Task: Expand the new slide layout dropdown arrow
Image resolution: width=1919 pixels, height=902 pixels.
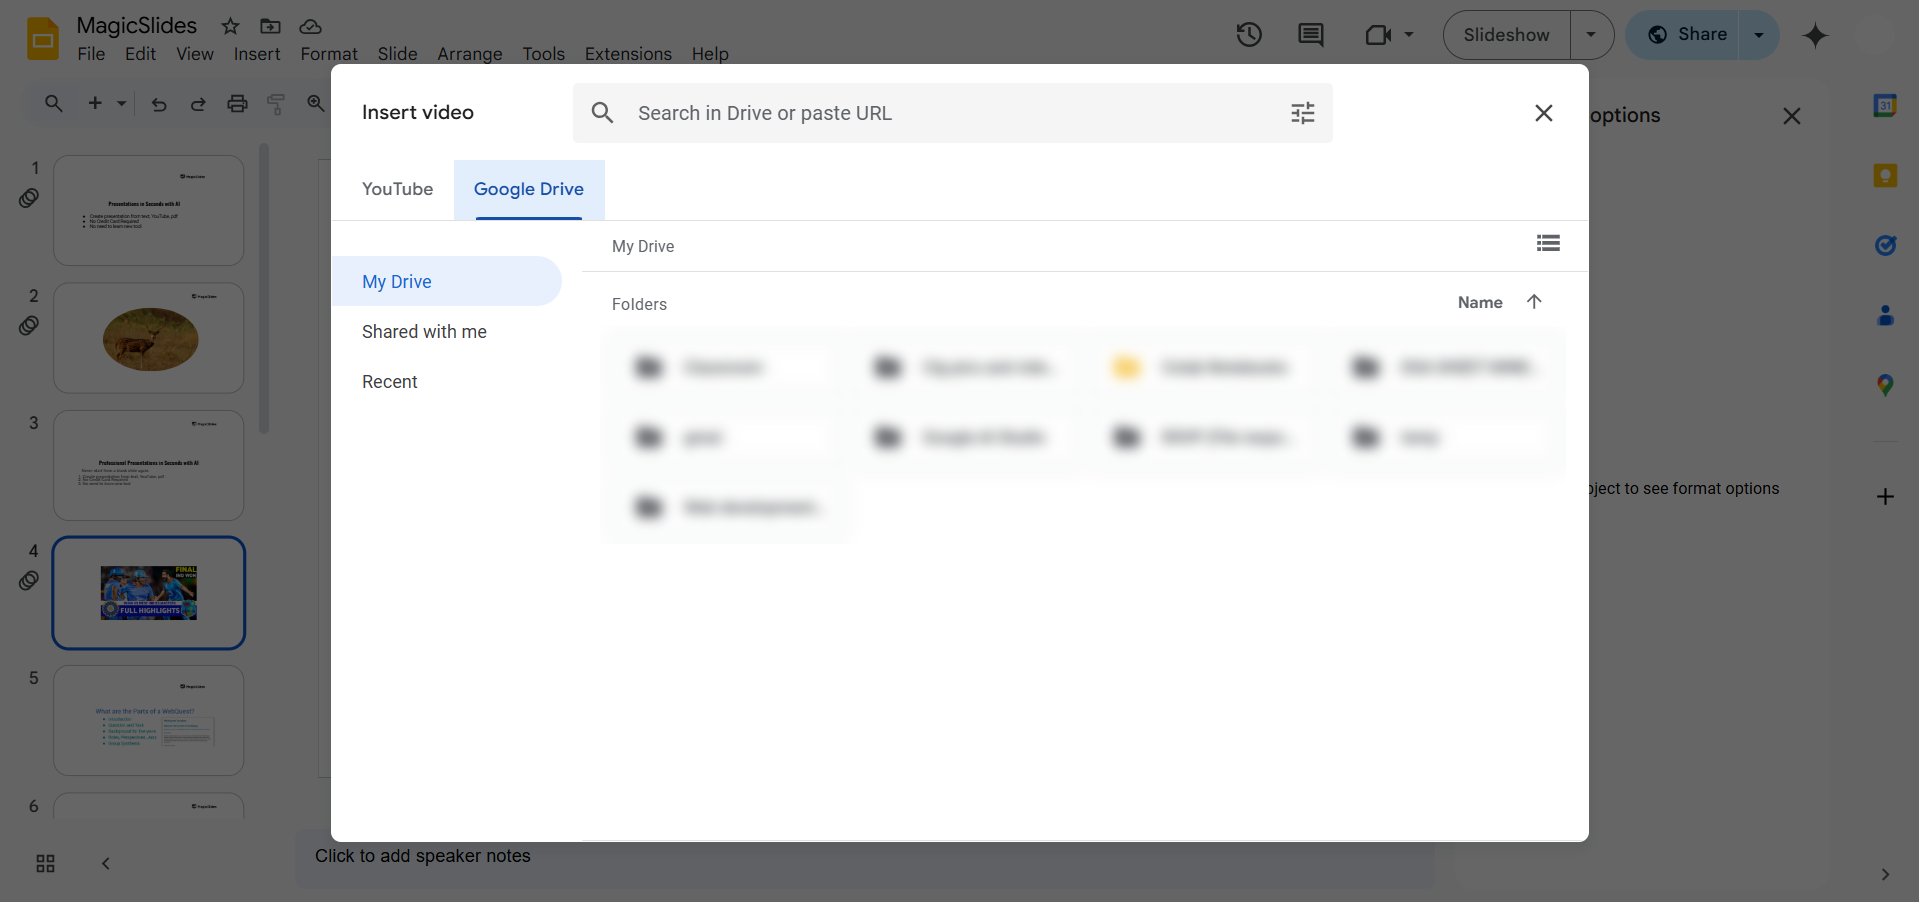Action: [x=122, y=103]
